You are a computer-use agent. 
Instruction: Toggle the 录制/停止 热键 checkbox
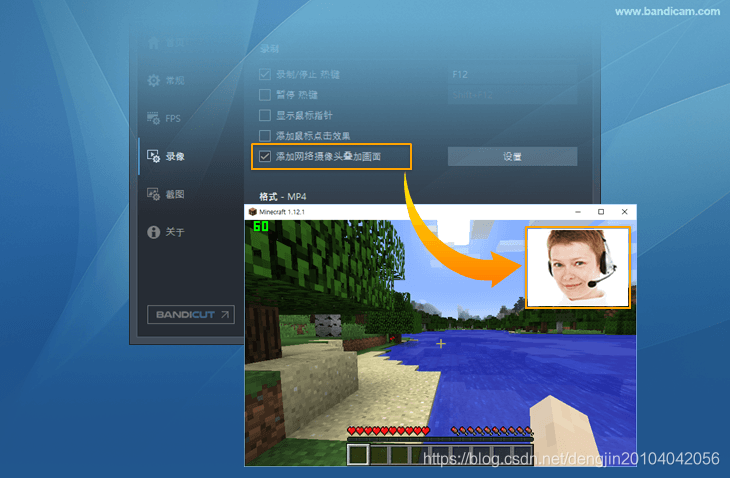point(265,74)
